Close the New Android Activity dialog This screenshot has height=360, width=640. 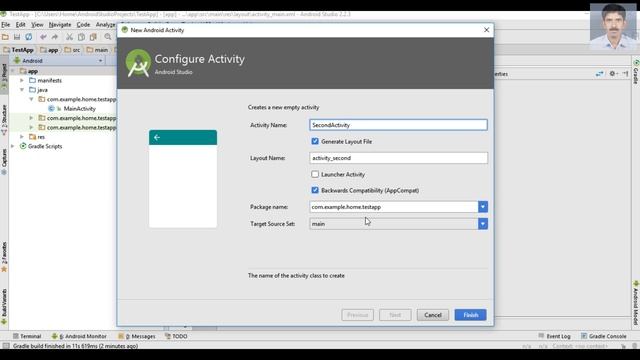tap(486, 30)
